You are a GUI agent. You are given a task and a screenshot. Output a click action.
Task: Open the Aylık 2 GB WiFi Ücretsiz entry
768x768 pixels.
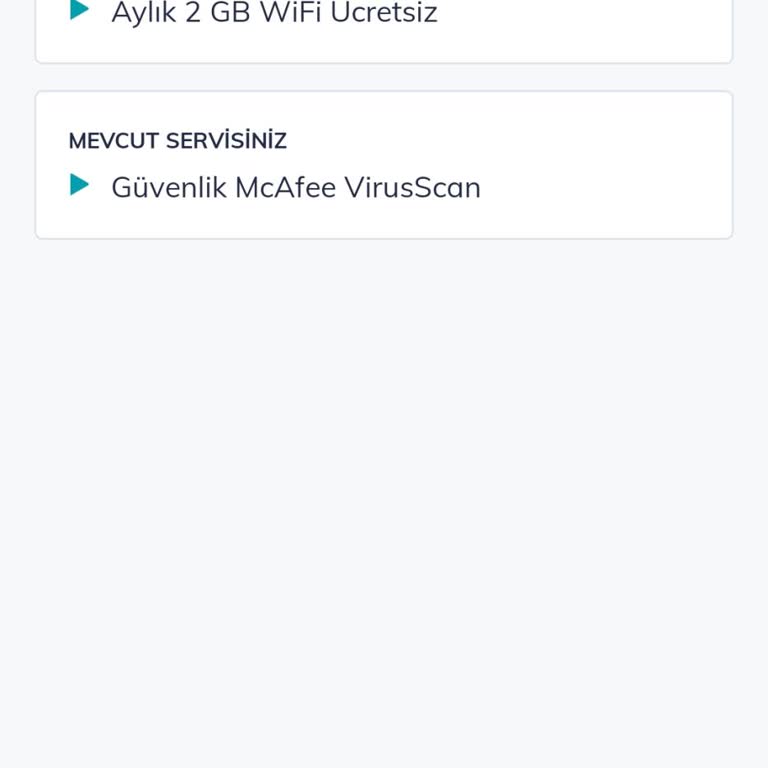[x=274, y=13]
